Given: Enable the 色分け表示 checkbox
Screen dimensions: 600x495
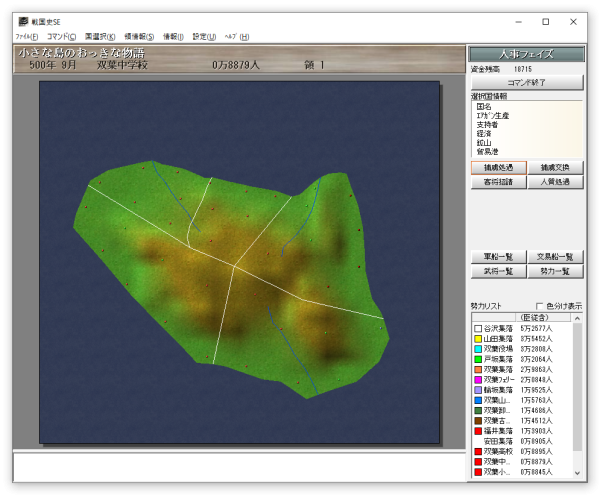Looking at the screenshot, I should tap(541, 306).
